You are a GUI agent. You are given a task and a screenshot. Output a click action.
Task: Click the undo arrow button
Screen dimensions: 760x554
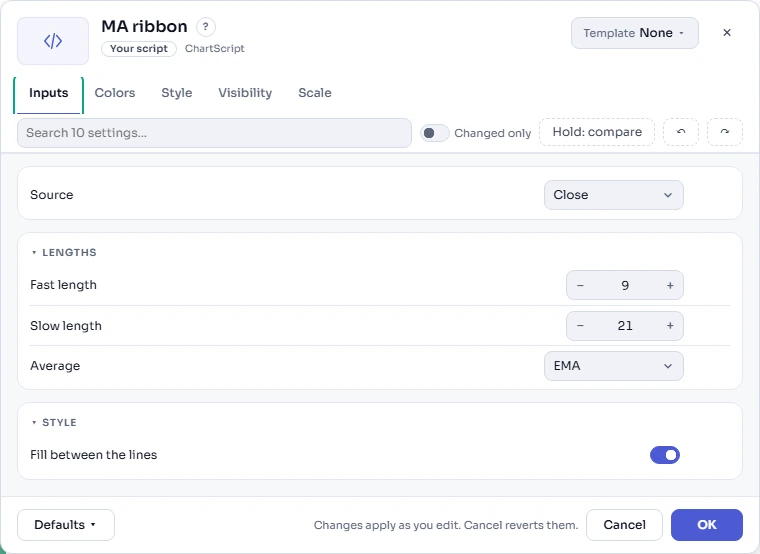pos(681,132)
